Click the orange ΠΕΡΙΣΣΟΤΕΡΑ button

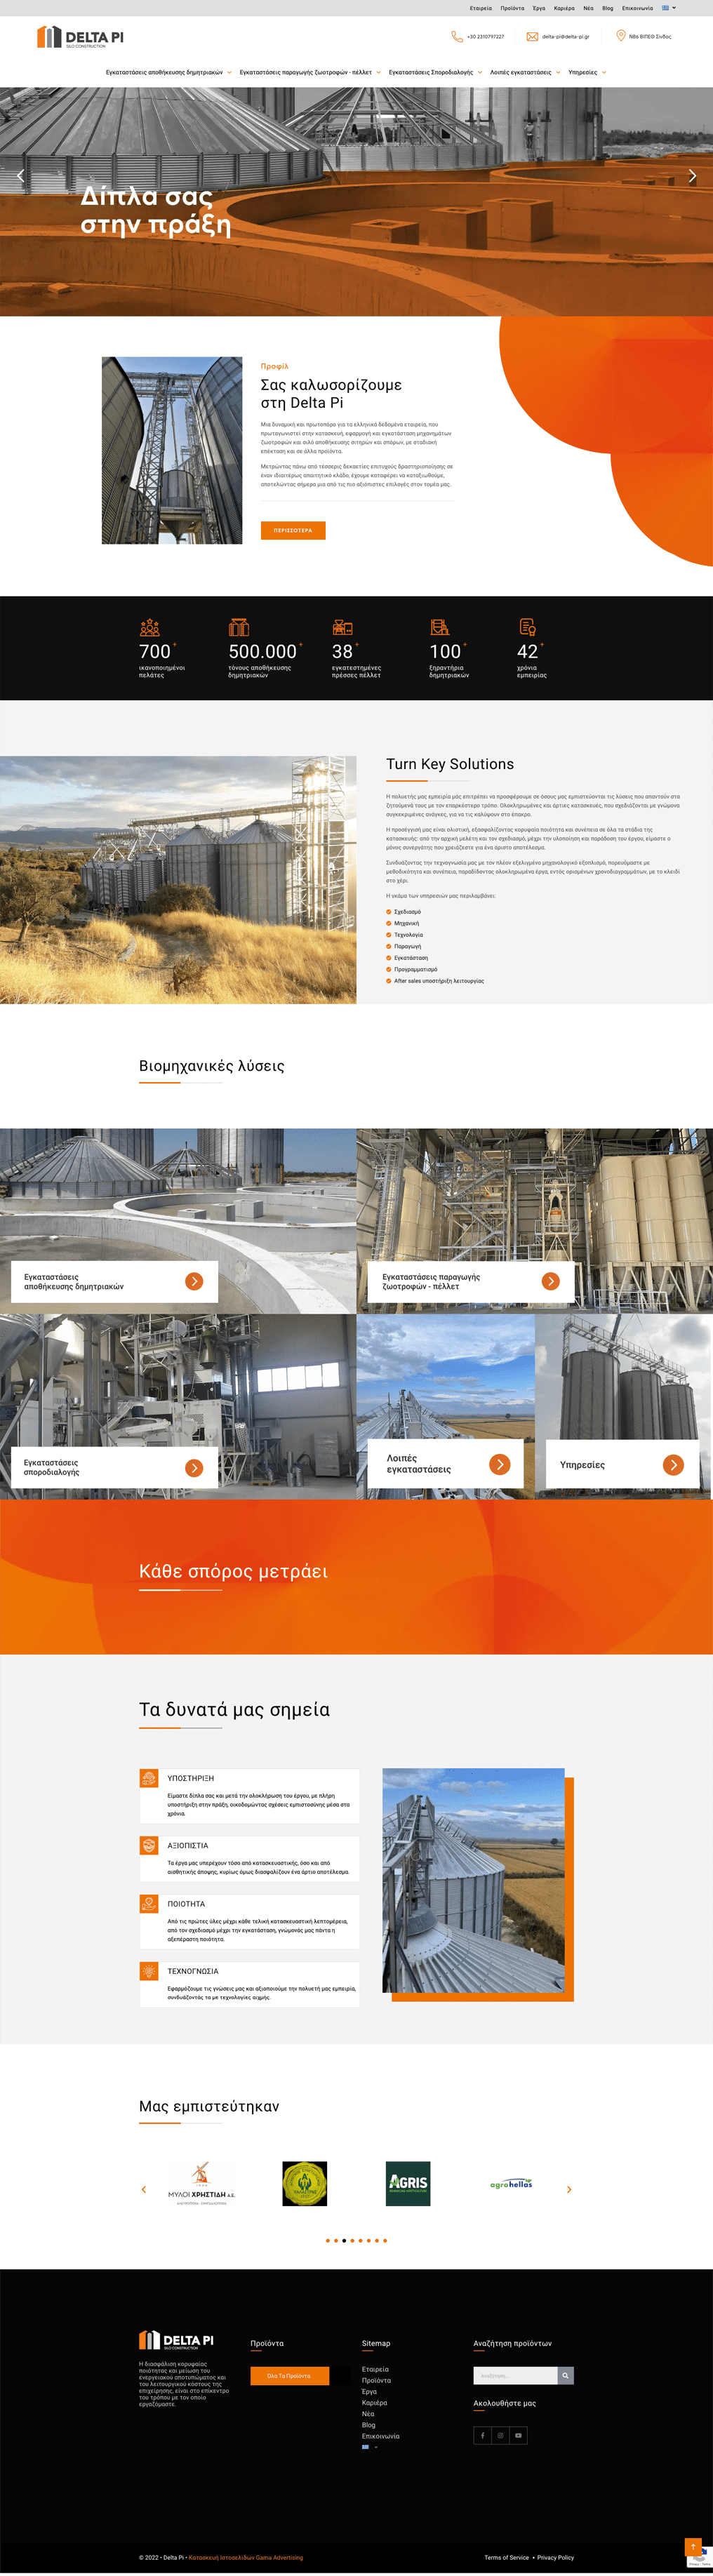[293, 530]
